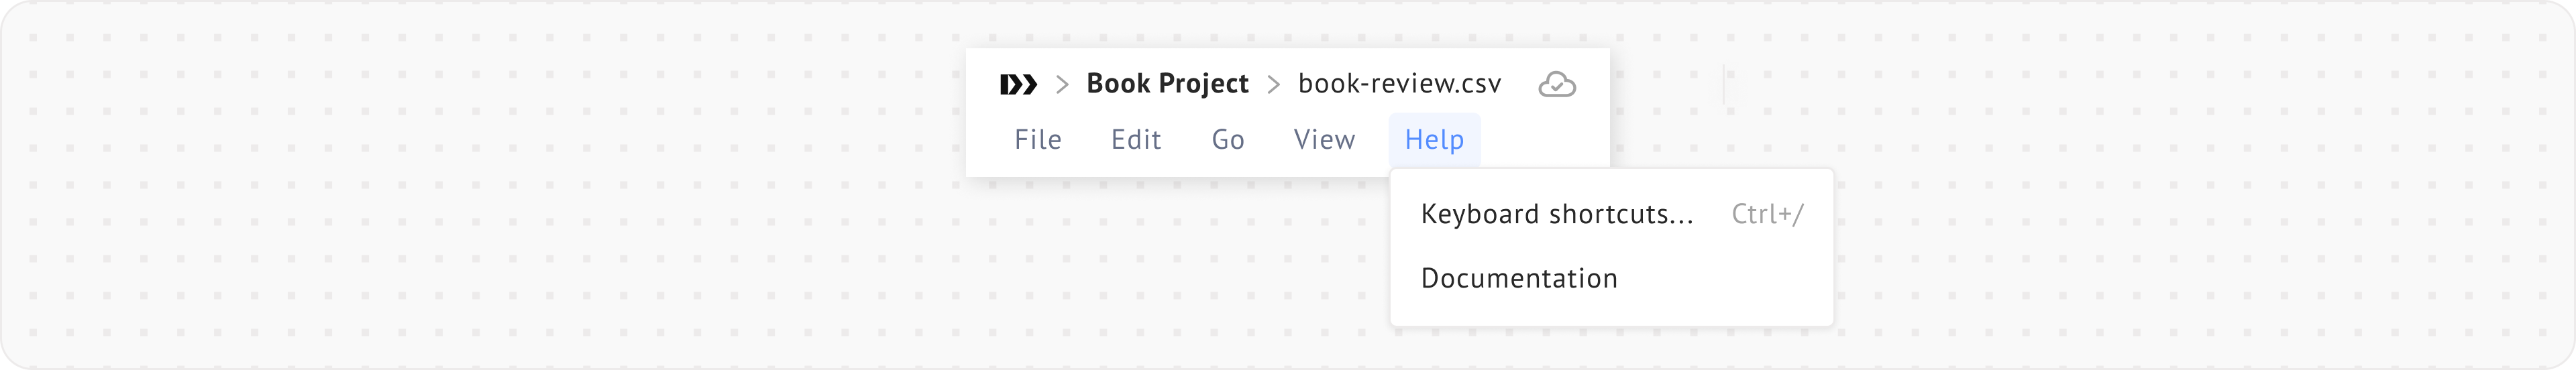Viewport: 2576px width, 370px height.
Task: Click dotted canvas area left of the header
Action: (500, 150)
